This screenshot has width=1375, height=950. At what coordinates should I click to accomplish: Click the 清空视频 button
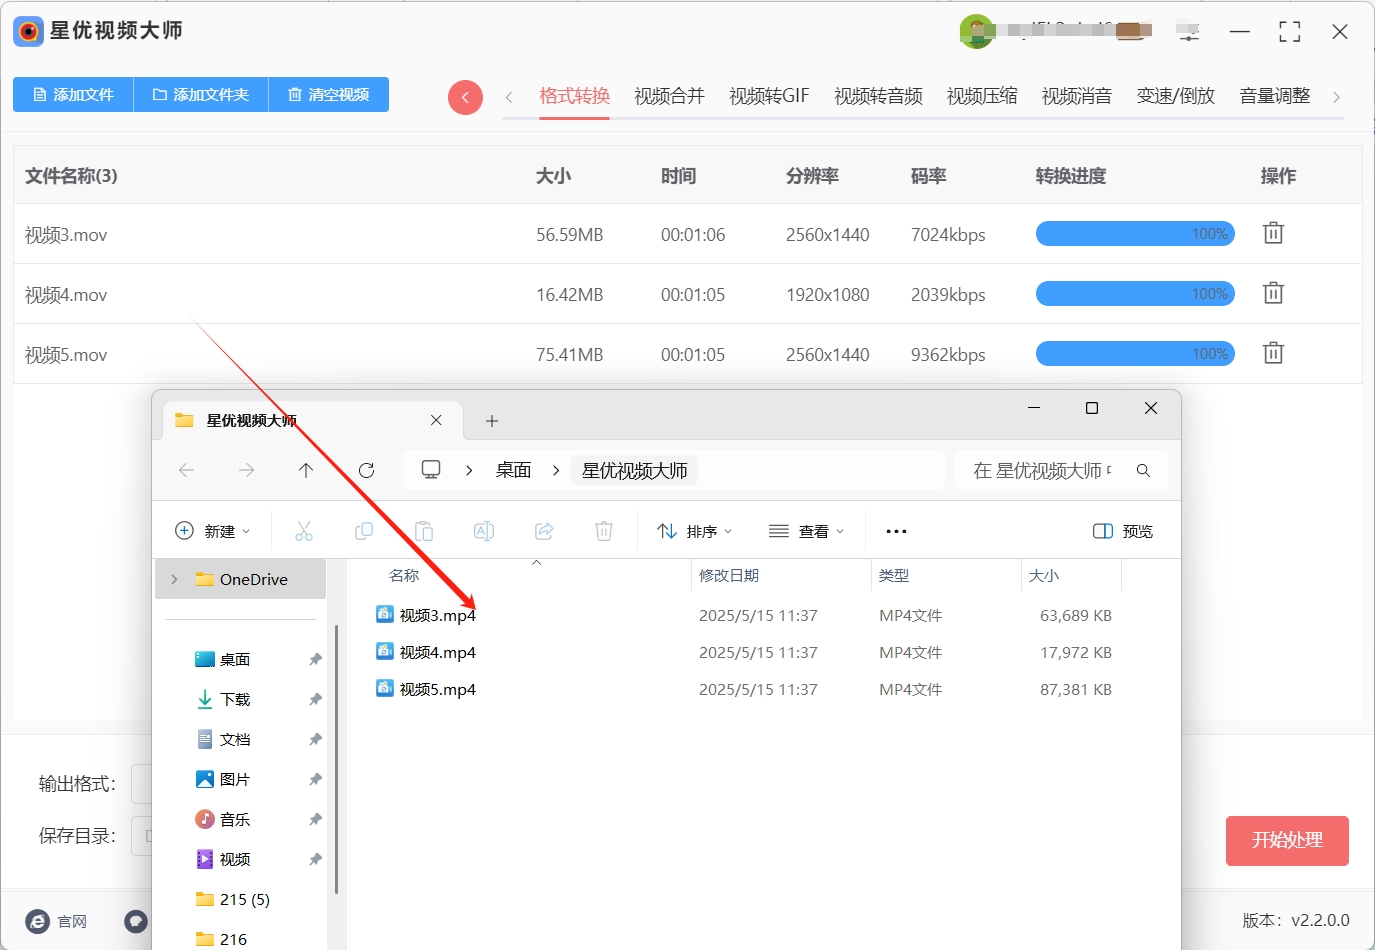[x=329, y=95]
